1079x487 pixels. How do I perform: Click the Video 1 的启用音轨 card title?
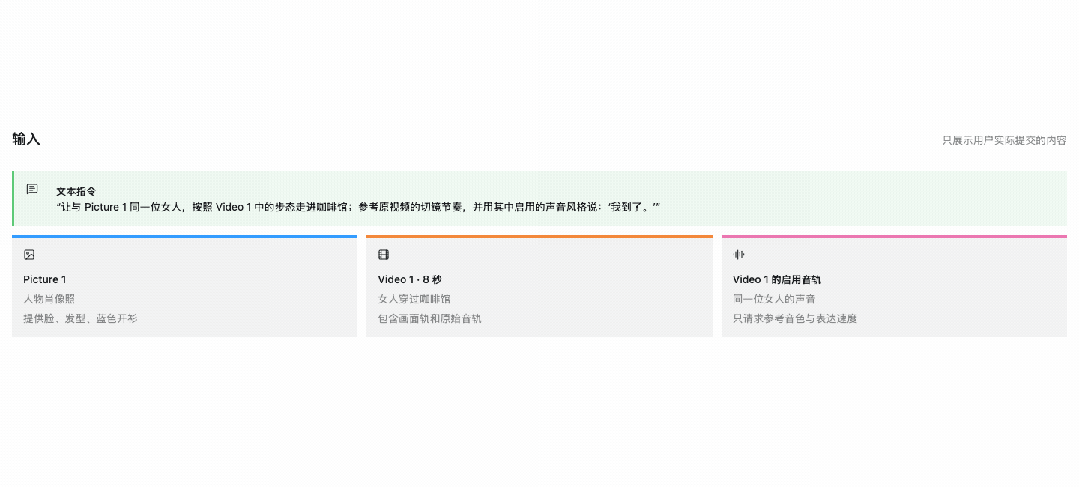pos(777,279)
